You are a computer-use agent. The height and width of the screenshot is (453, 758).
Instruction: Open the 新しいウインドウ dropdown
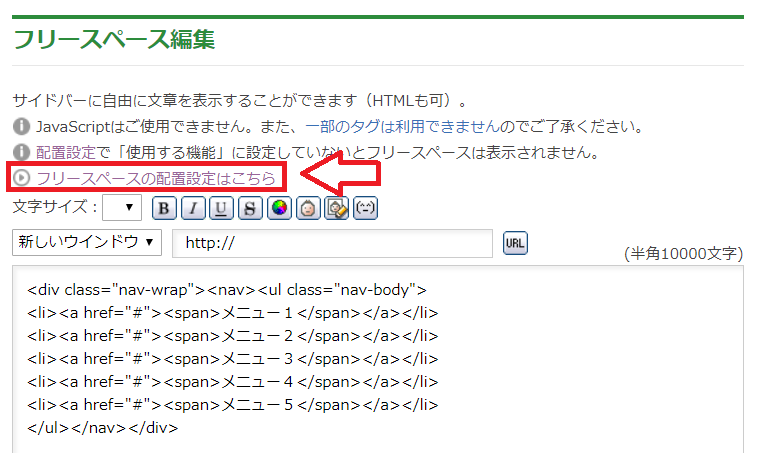(x=87, y=242)
